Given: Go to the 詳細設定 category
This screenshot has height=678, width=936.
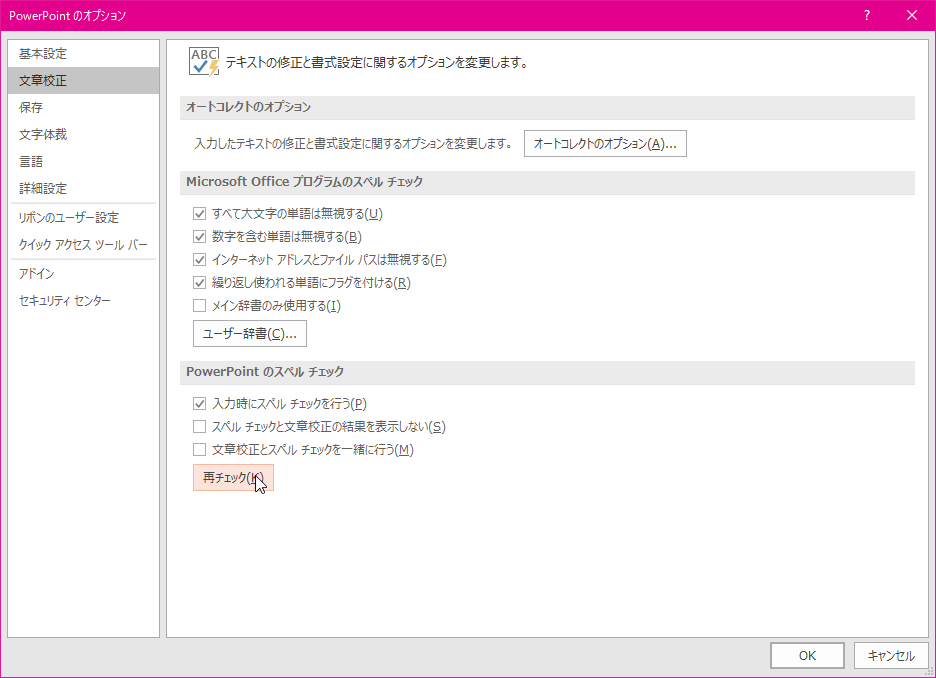Looking at the screenshot, I should tap(84, 189).
